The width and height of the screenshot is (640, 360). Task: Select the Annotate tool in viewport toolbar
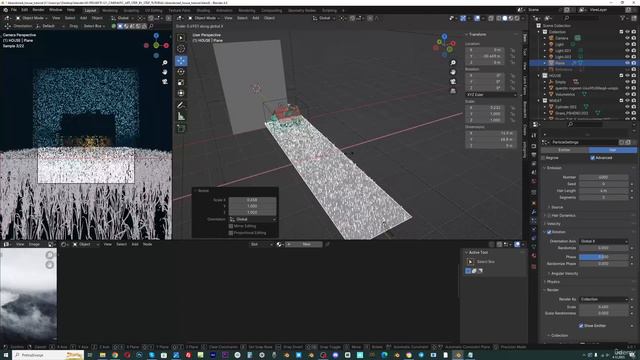coord(181,105)
